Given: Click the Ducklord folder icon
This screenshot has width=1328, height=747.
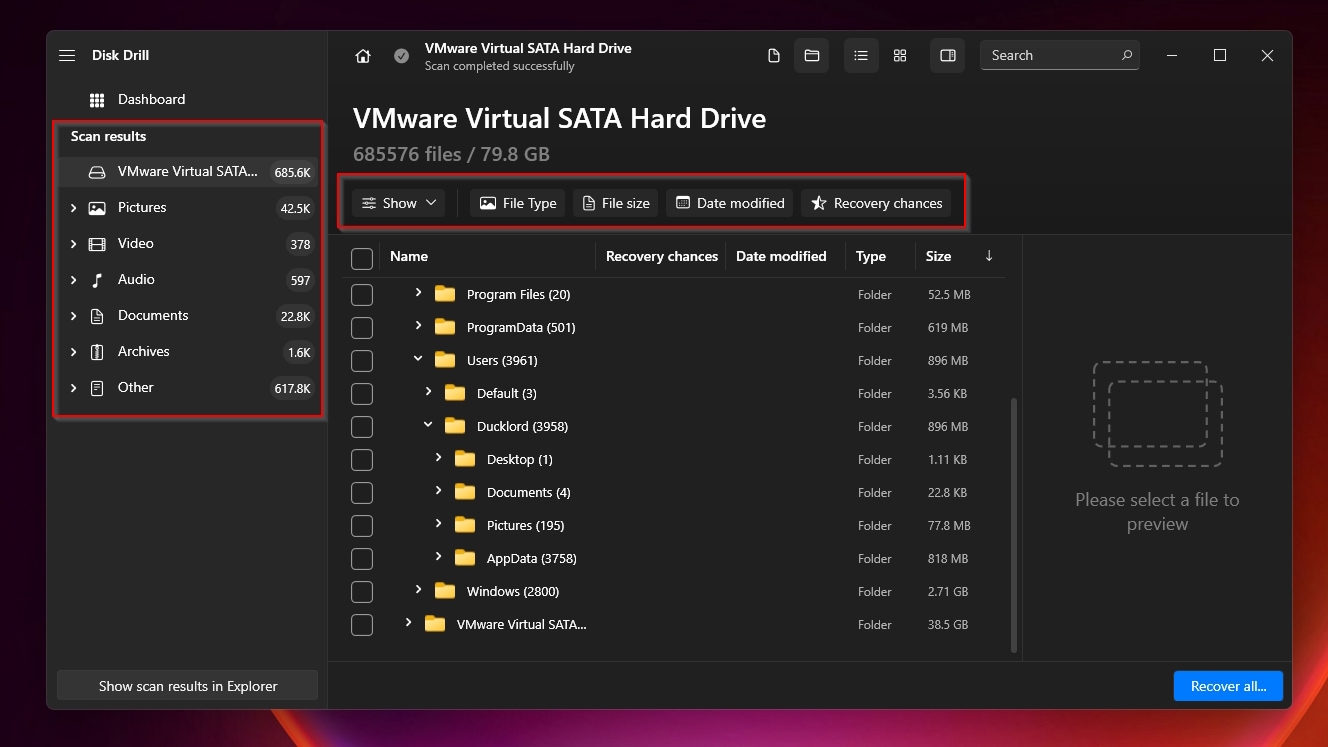Looking at the screenshot, I should pos(455,426).
